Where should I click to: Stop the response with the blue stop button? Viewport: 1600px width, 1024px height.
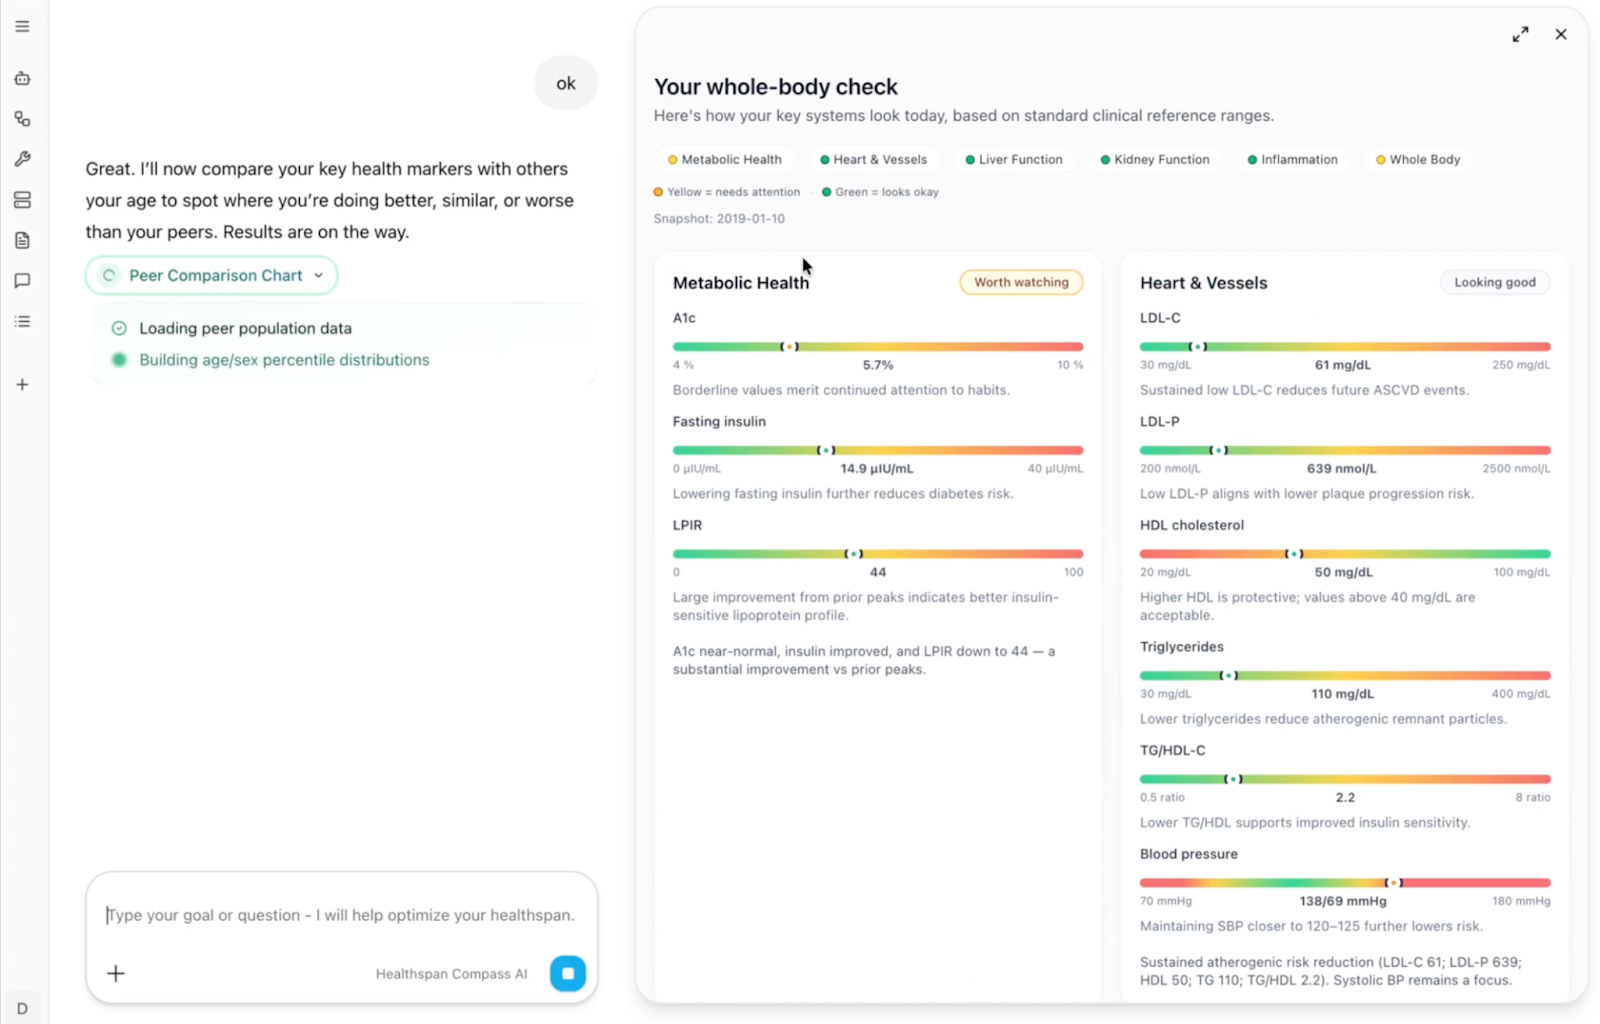click(x=567, y=973)
